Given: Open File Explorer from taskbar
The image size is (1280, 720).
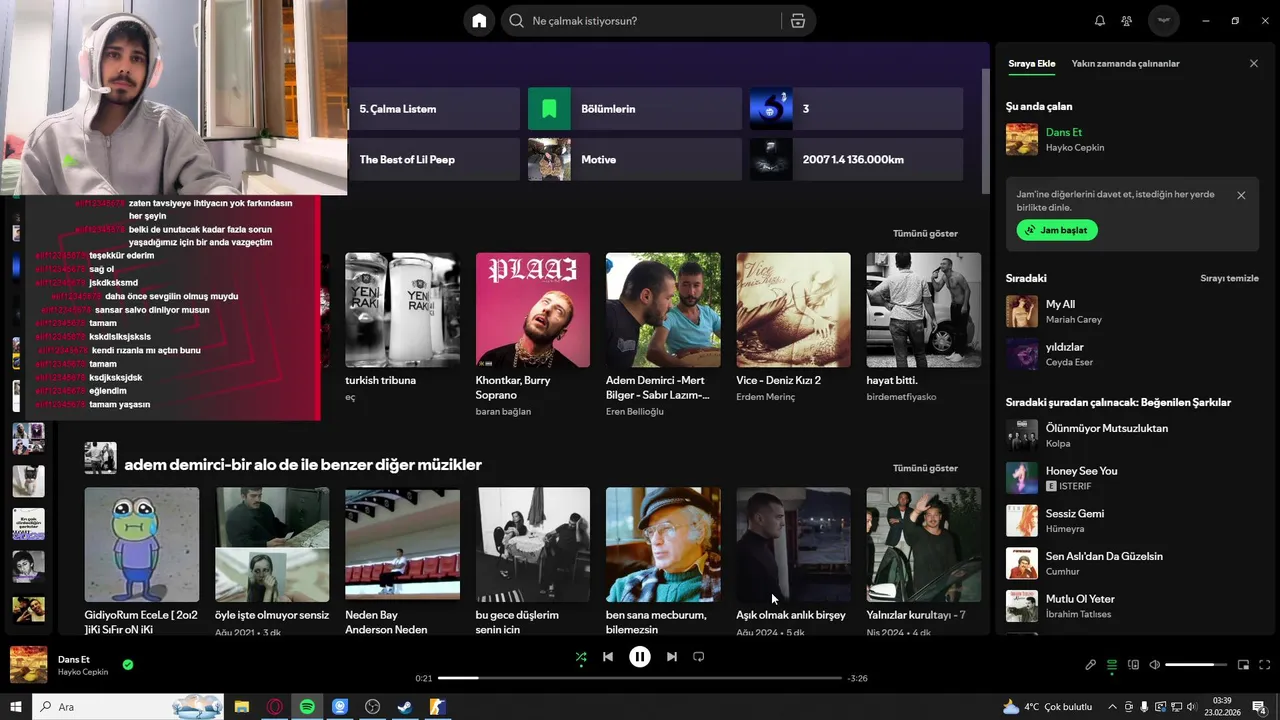Looking at the screenshot, I should (242, 707).
